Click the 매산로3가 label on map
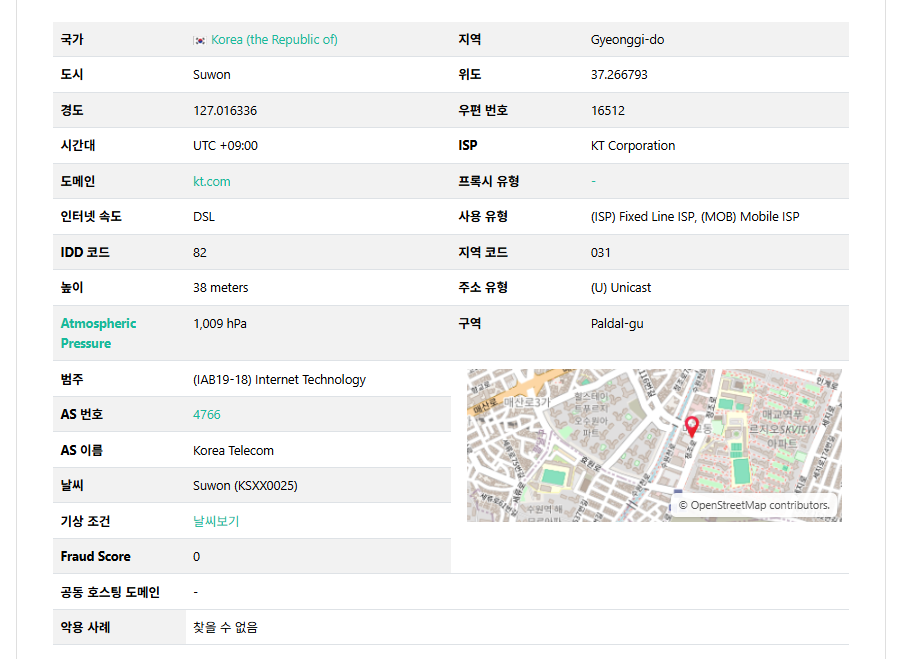 pos(527,401)
